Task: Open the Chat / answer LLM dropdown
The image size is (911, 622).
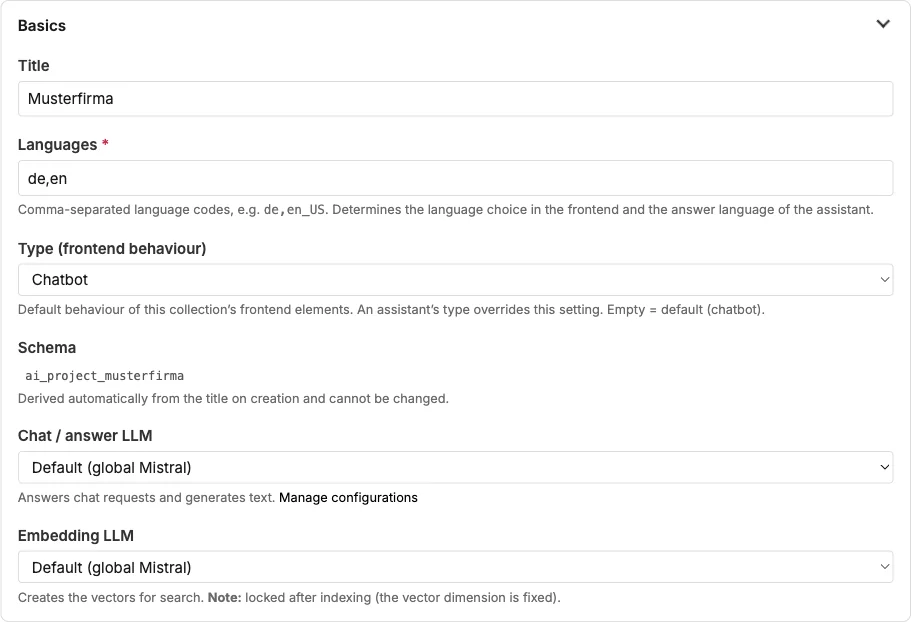Action: (x=456, y=468)
